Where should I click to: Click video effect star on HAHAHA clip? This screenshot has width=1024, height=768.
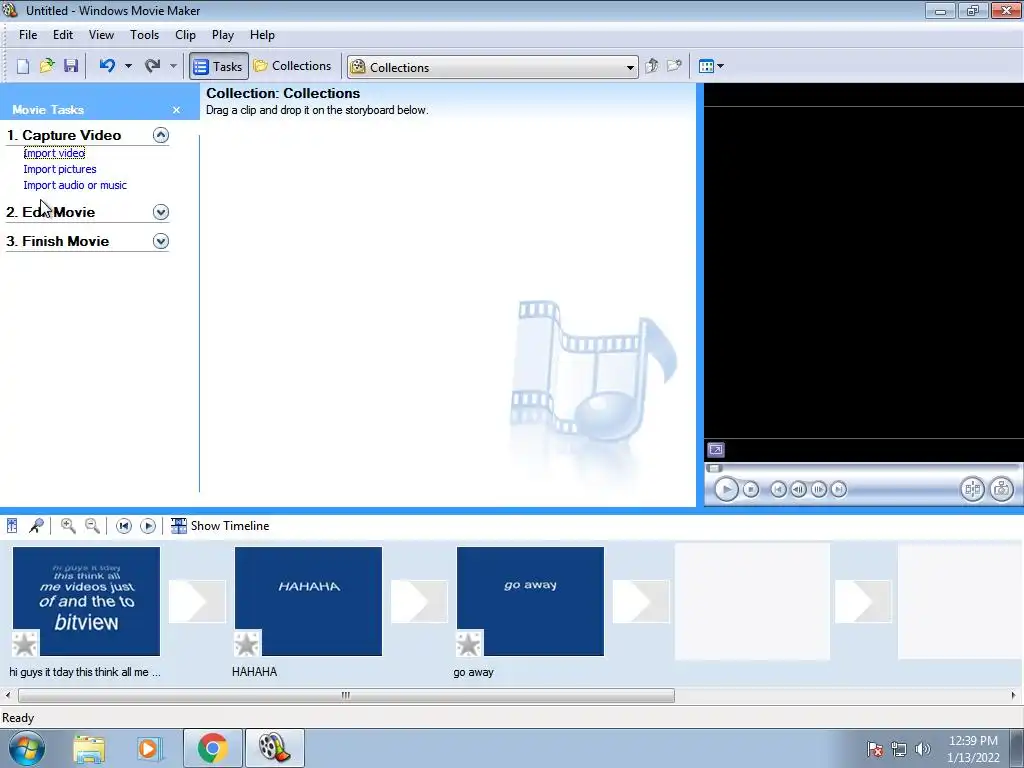pyautogui.click(x=247, y=644)
